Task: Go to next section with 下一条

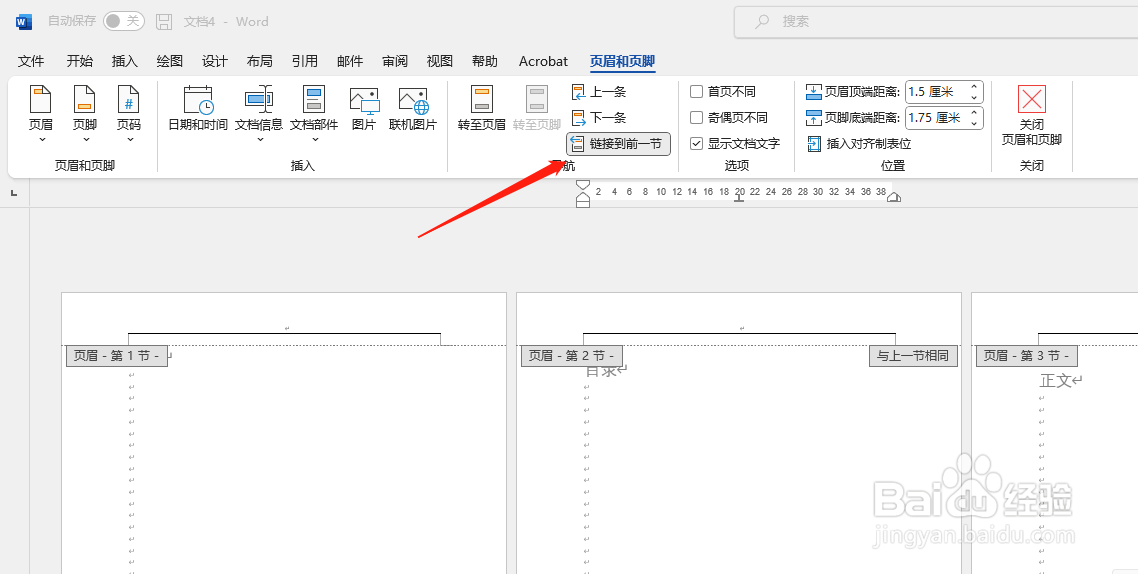Action: [599, 118]
